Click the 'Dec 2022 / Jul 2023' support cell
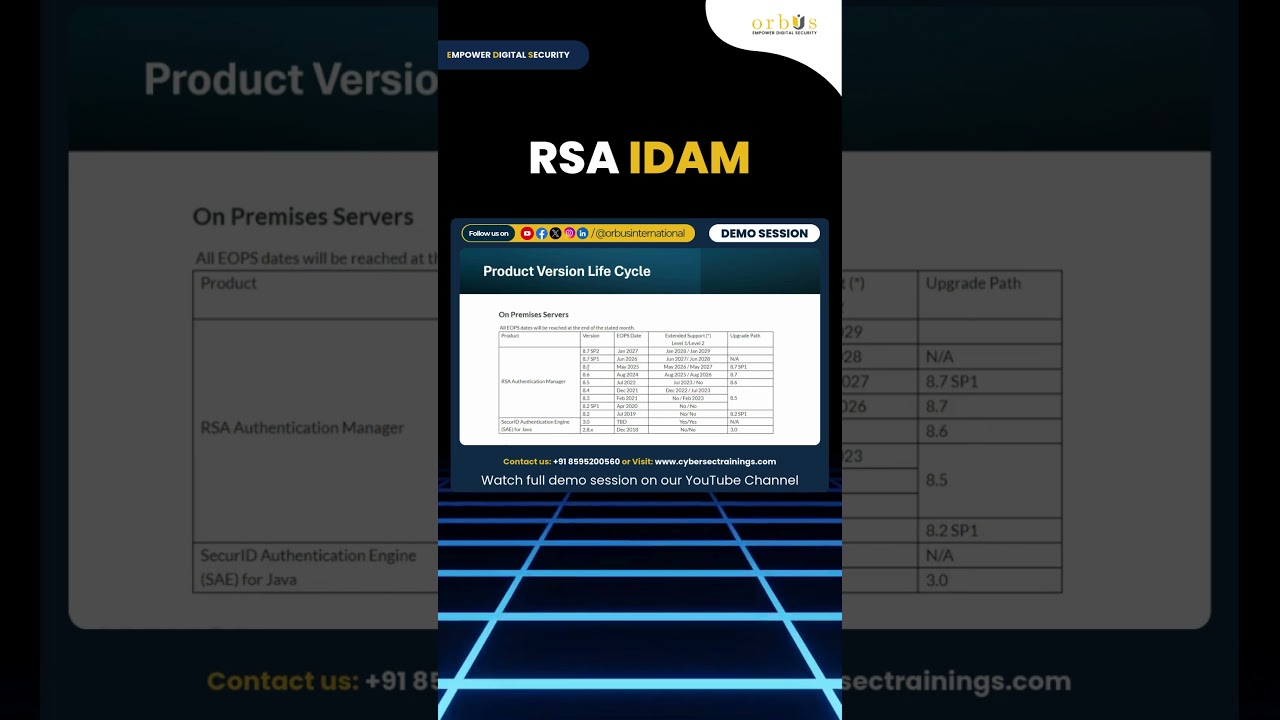This screenshot has height=720, width=1280. coord(688,390)
